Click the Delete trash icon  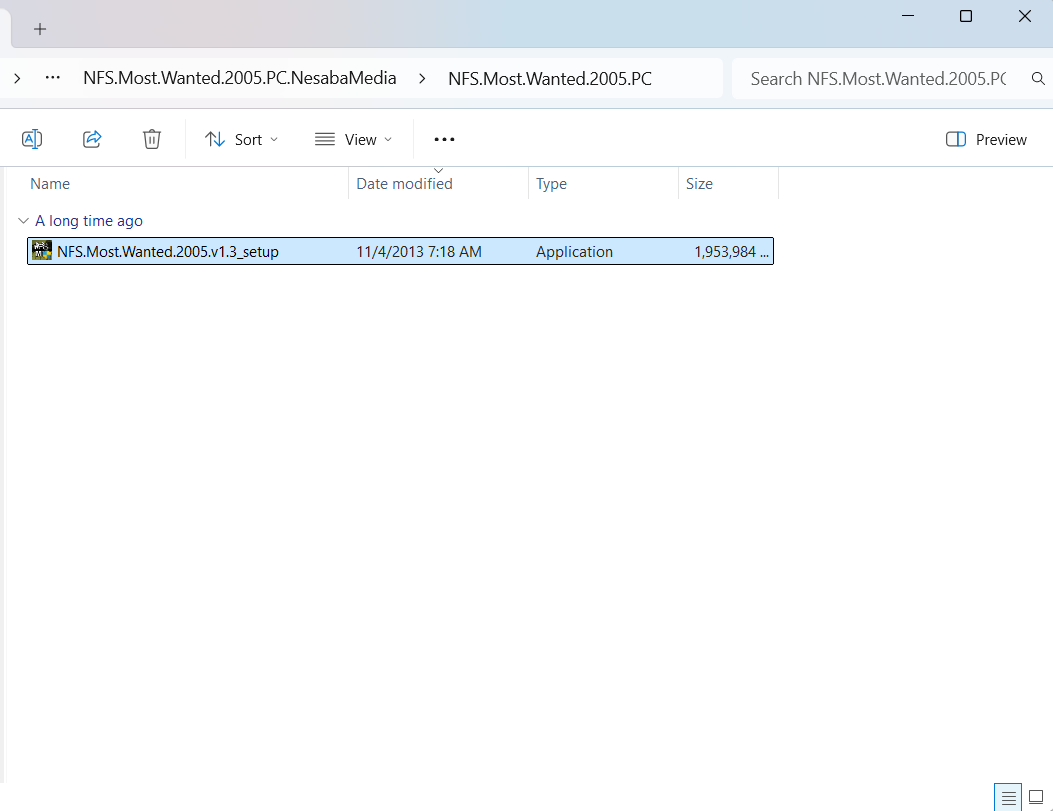click(x=152, y=139)
